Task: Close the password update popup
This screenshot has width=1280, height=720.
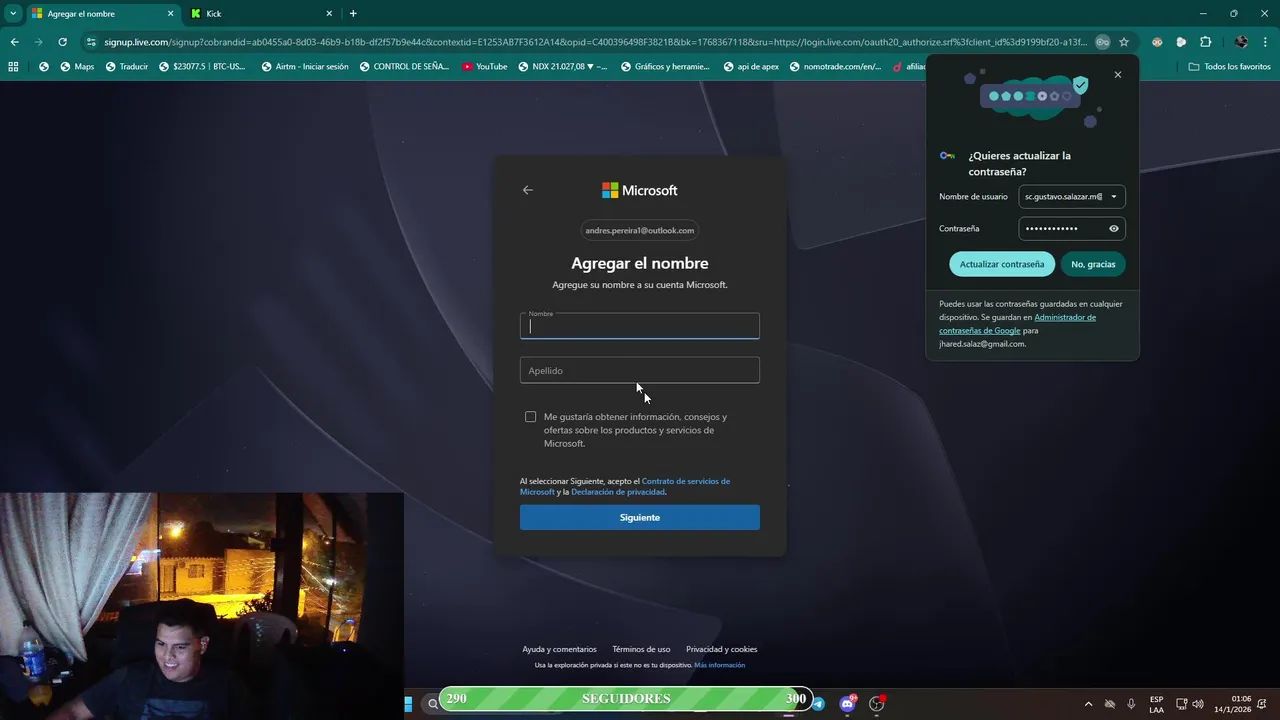Action: [x=1118, y=75]
